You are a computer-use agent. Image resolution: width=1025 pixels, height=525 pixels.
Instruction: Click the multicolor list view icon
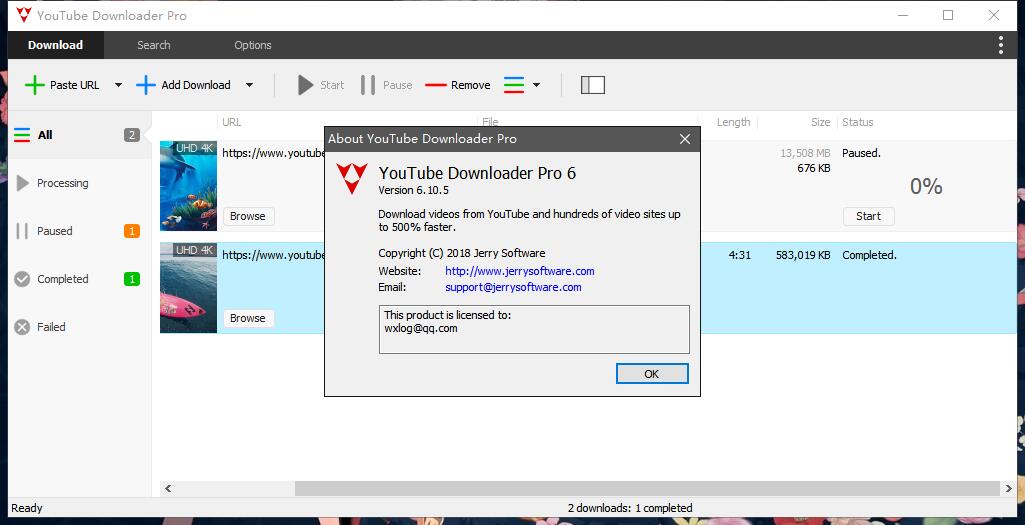(x=514, y=85)
